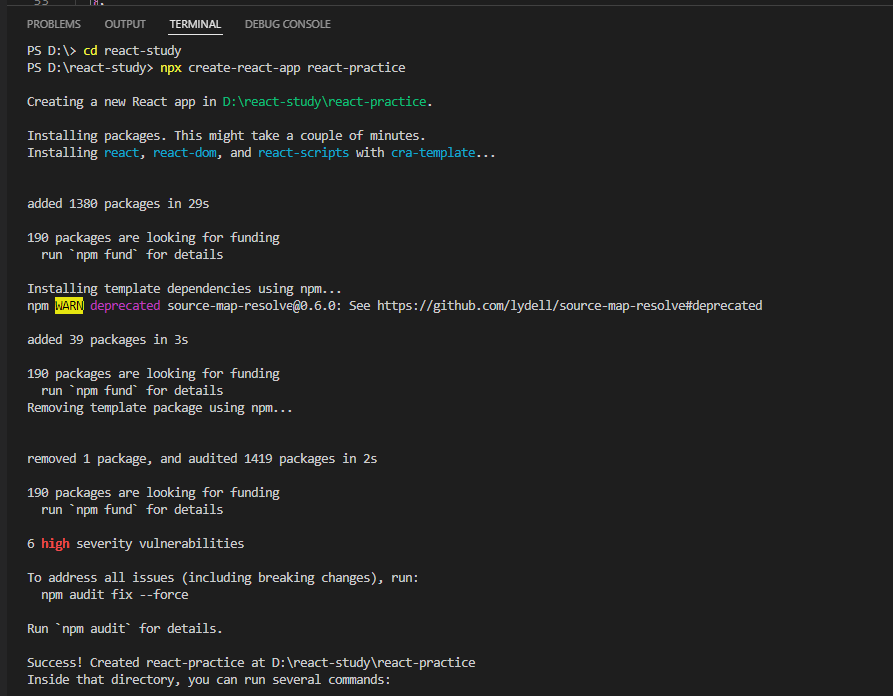893x696 pixels.
Task: Select the TERMINAL tab
Action: (x=195, y=24)
